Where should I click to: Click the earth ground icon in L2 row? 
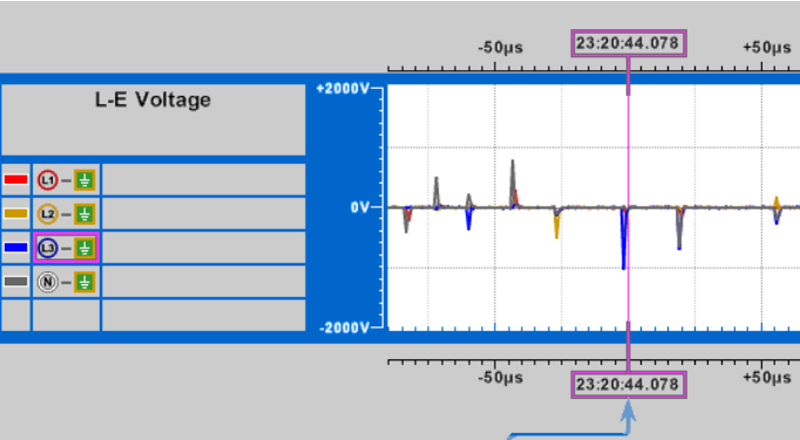tap(85, 214)
